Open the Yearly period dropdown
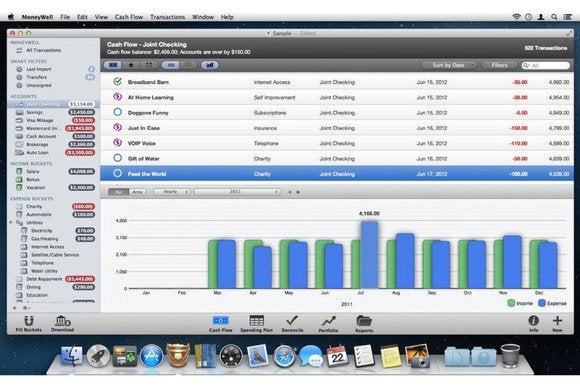Viewport: 580px width, 388px height. coord(172,192)
